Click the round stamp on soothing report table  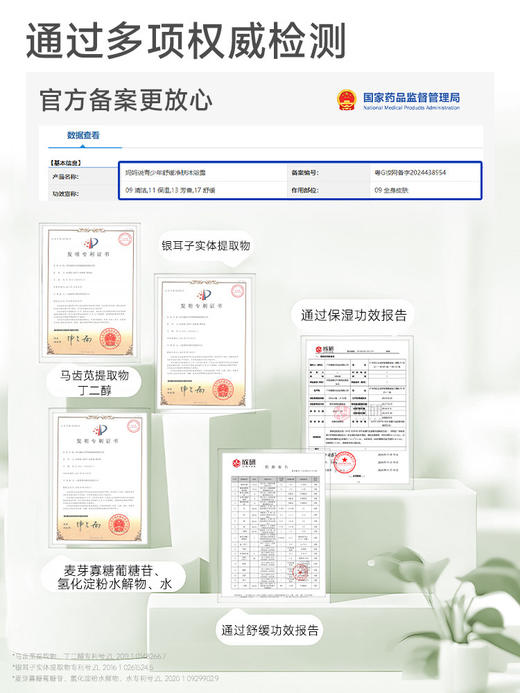(x=300, y=572)
